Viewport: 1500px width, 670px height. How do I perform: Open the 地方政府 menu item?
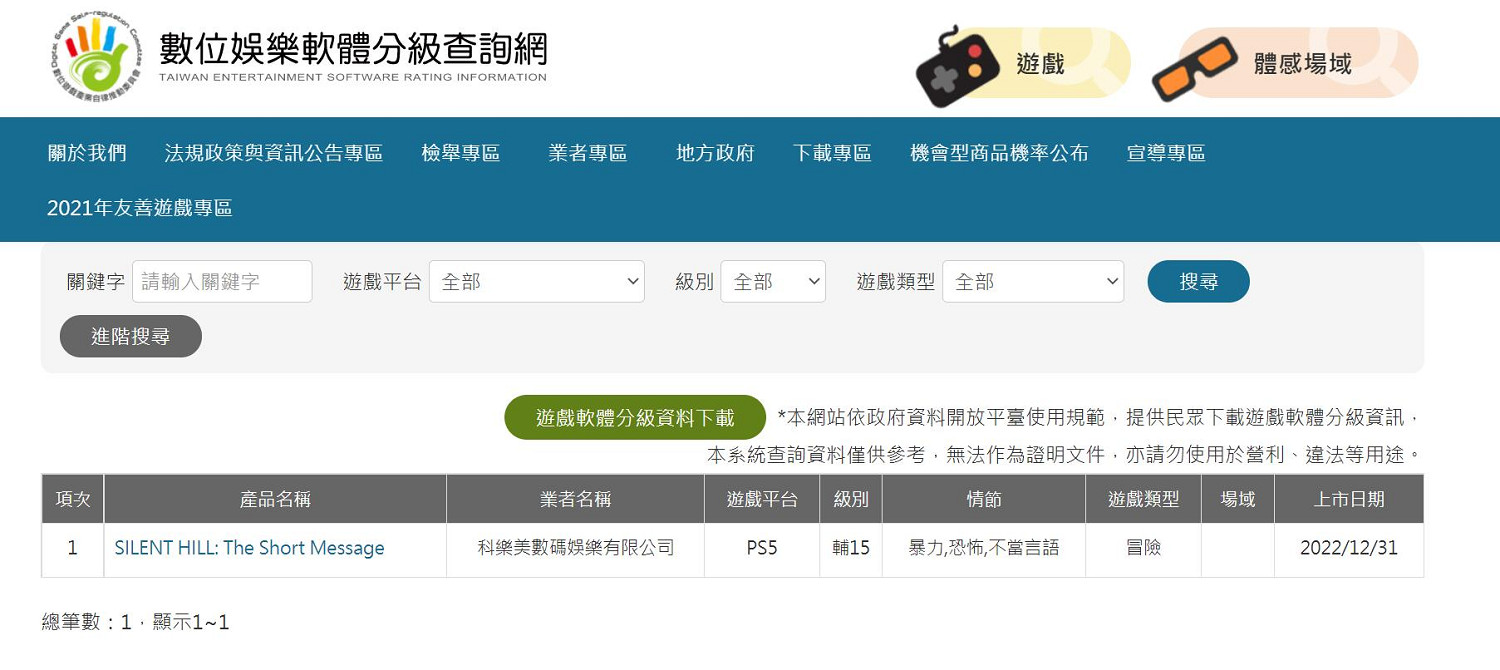pyautogui.click(x=715, y=153)
